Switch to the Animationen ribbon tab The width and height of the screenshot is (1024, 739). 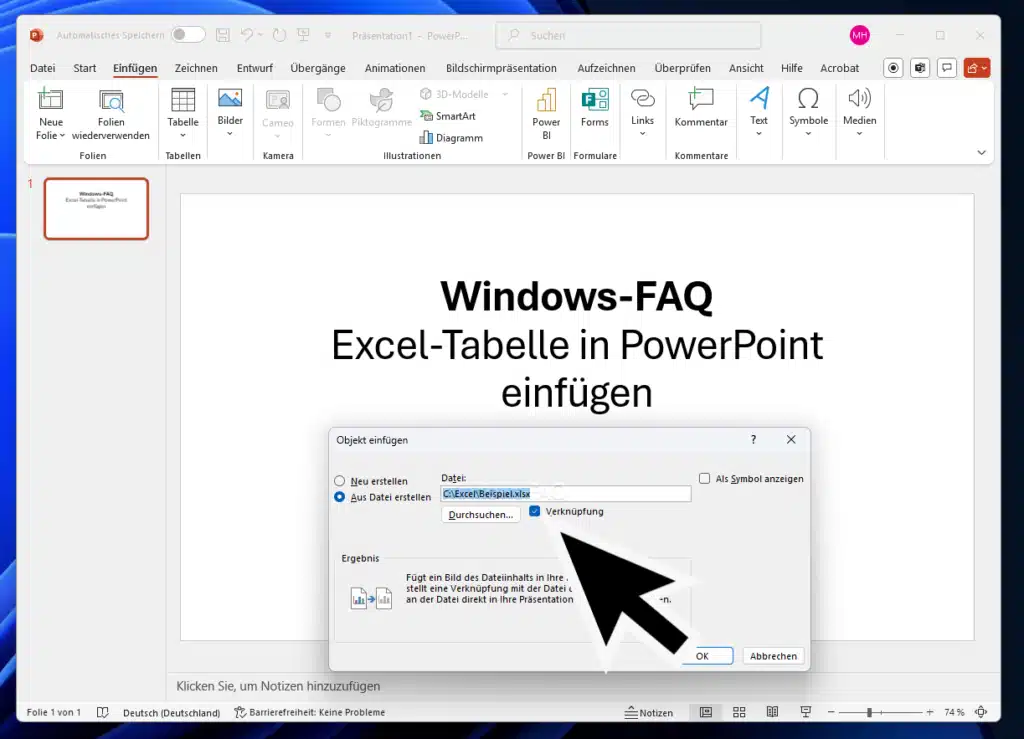[395, 68]
